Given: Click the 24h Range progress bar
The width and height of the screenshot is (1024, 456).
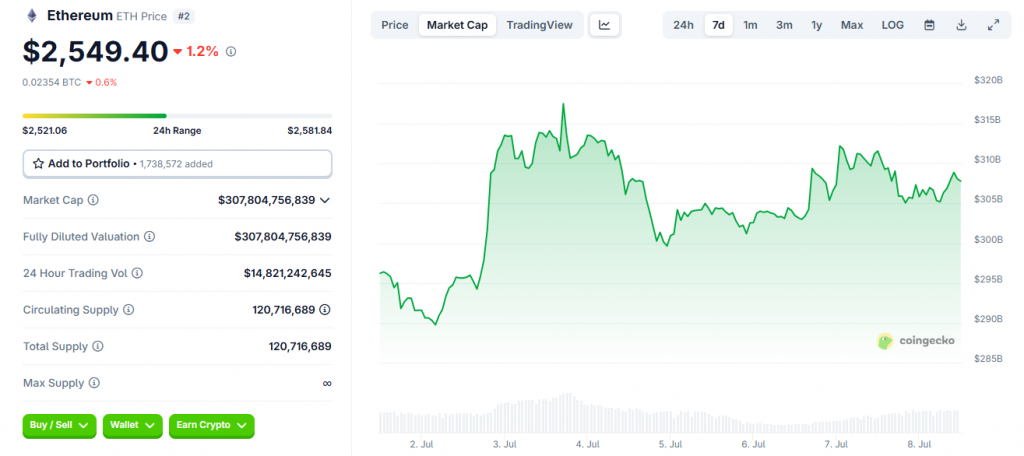Looking at the screenshot, I should pyautogui.click(x=177, y=116).
